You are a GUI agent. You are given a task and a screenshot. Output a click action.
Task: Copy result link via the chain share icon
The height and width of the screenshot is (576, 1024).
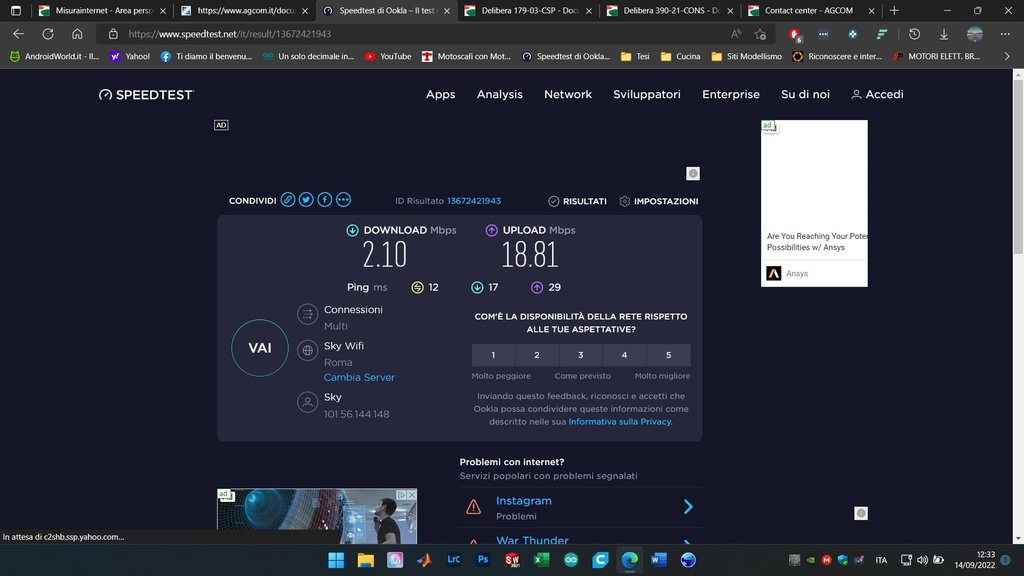tap(287, 200)
